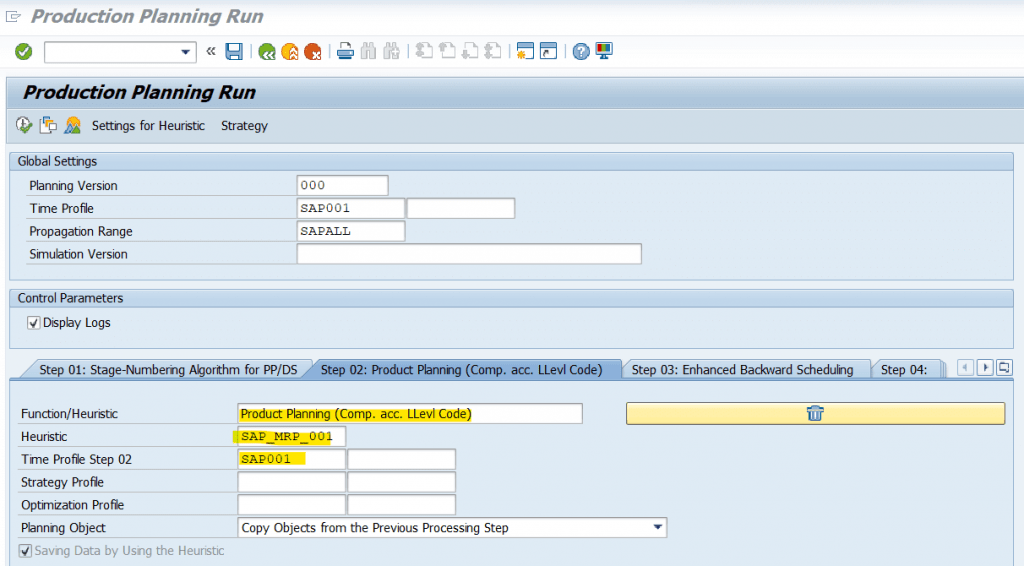Click the second Strategy Profile field
The height and width of the screenshot is (566, 1024).
pyautogui.click(x=401, y=482)
